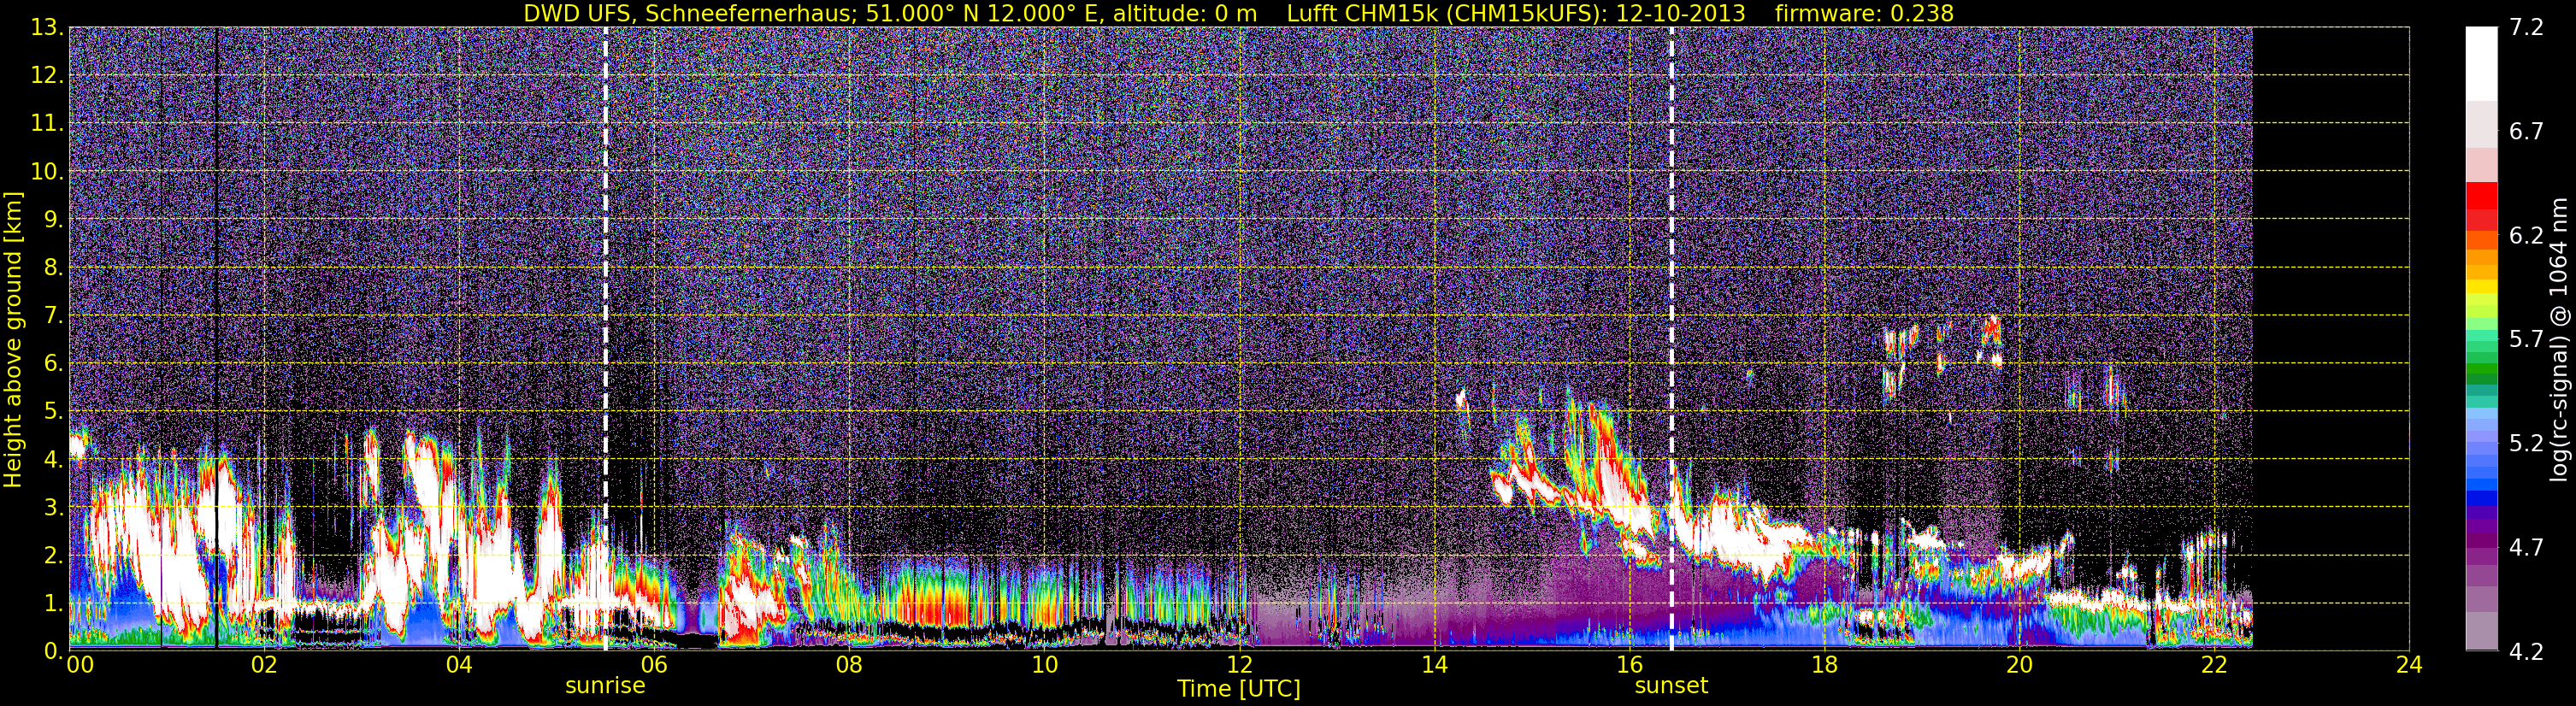Viewport: 2576px width, 706px height.
Task: Click the 'sunset' label below the axis
Action: tap(1671, 686)
